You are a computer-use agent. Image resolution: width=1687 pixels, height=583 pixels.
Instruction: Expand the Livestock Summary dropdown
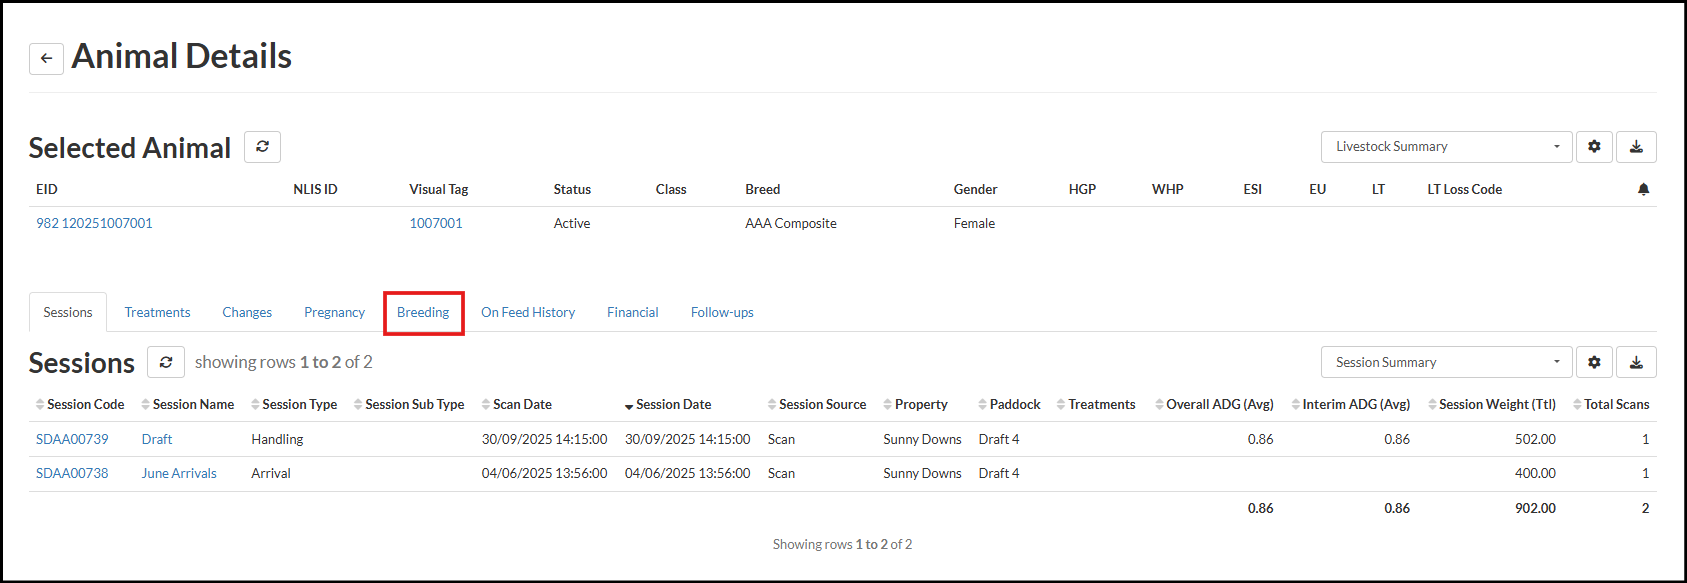(1446, 147)
